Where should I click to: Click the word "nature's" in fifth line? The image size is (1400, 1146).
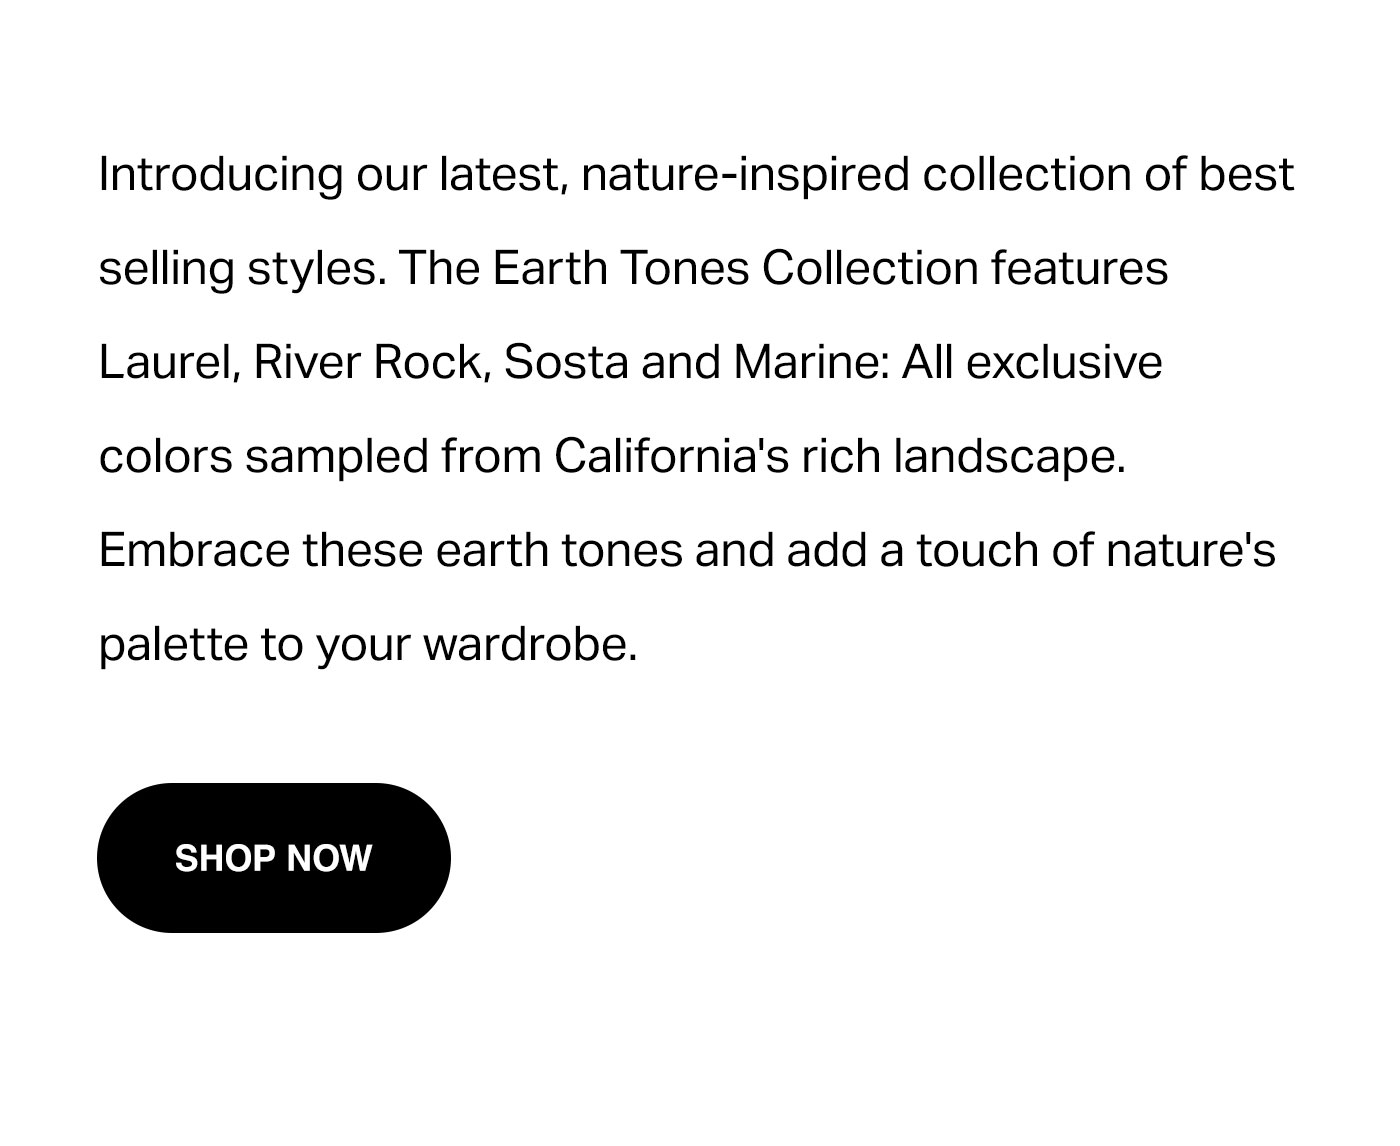click(x=1190, y=551)
